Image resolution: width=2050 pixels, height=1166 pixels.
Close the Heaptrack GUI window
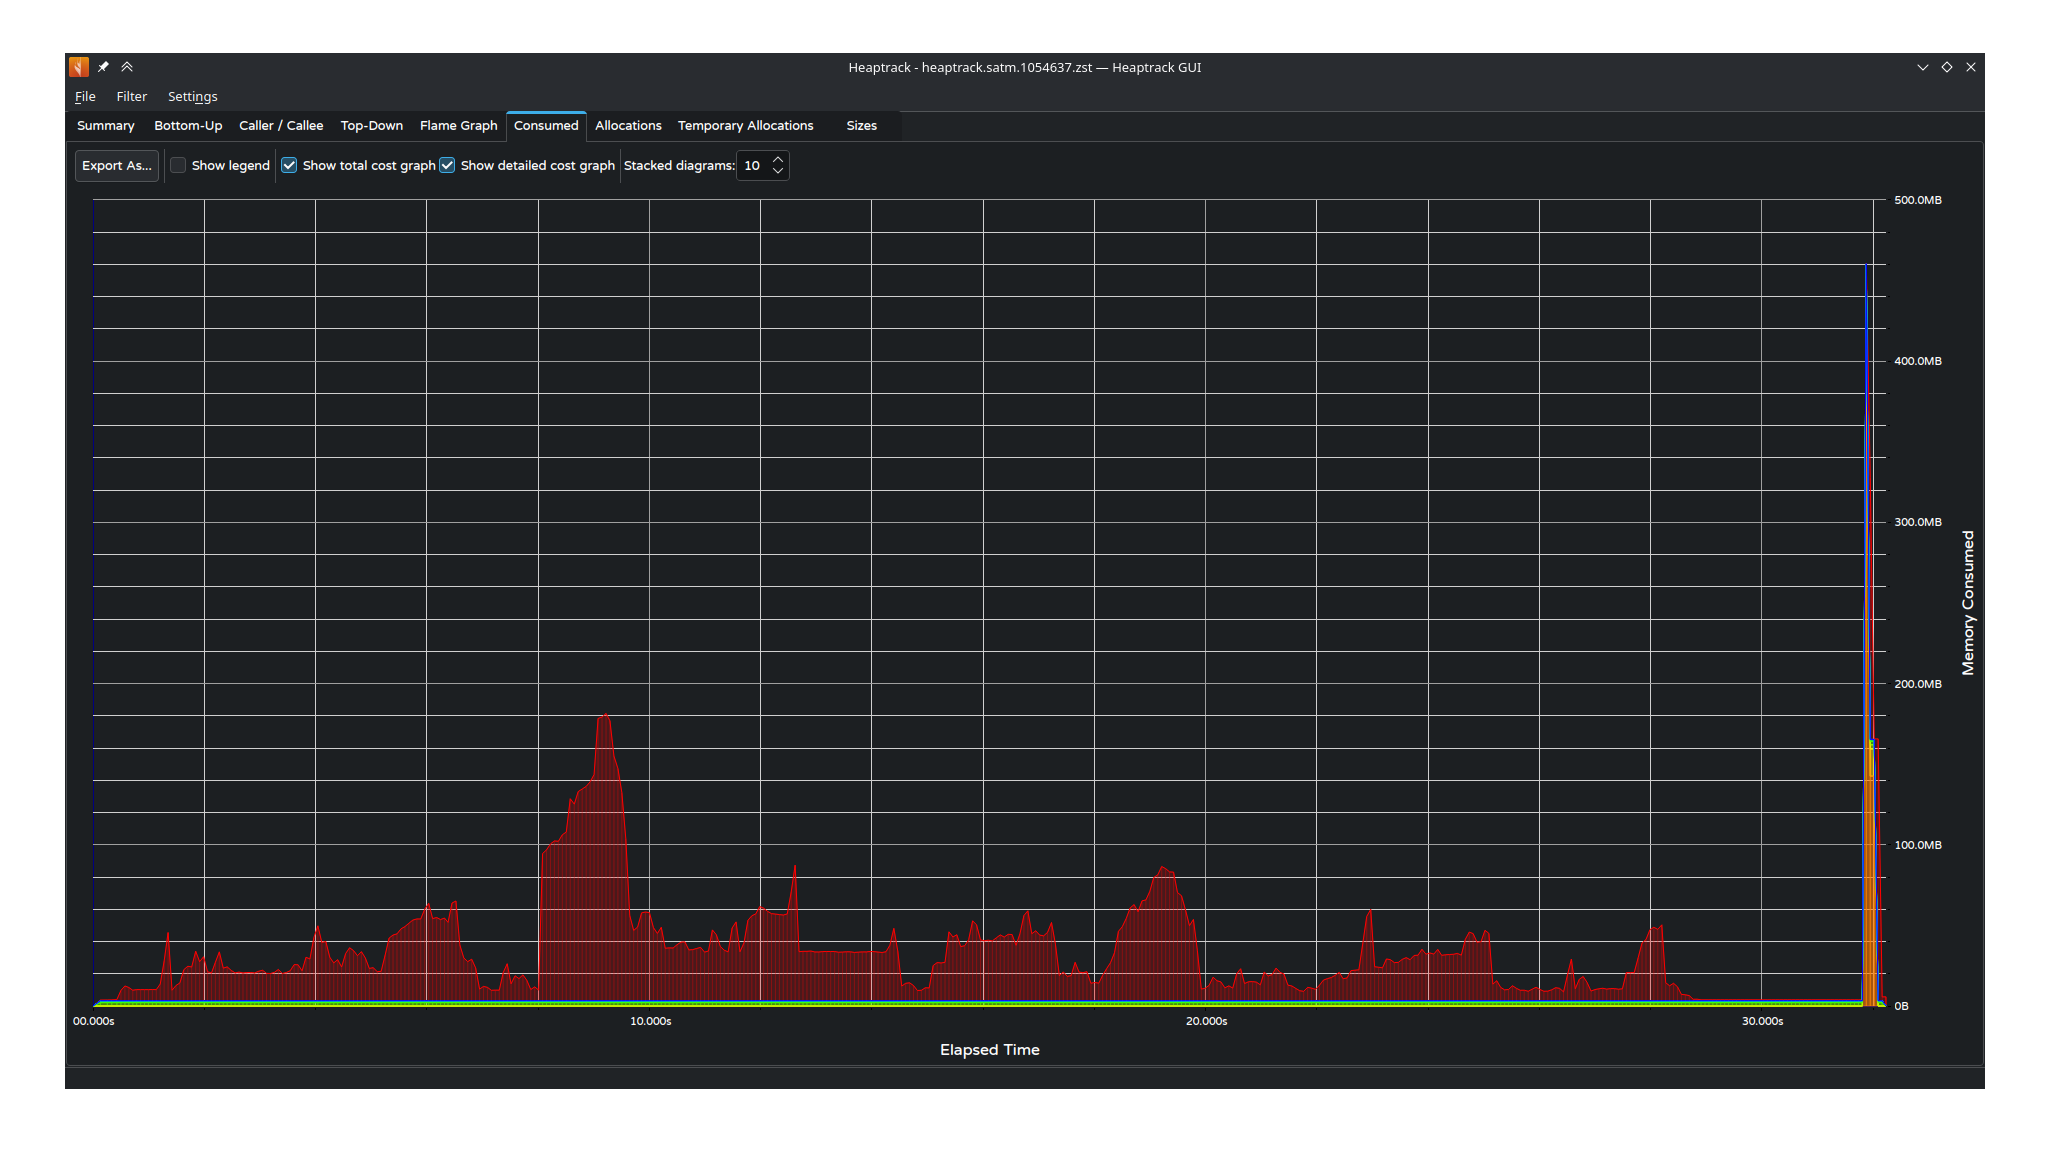pyautogui.click(x=1971, y=67)
